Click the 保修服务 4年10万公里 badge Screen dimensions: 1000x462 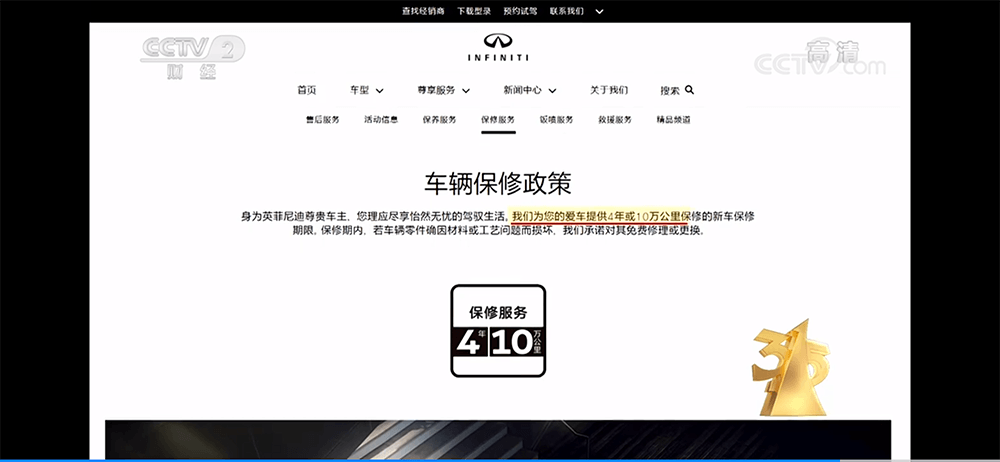coord(498,331)
